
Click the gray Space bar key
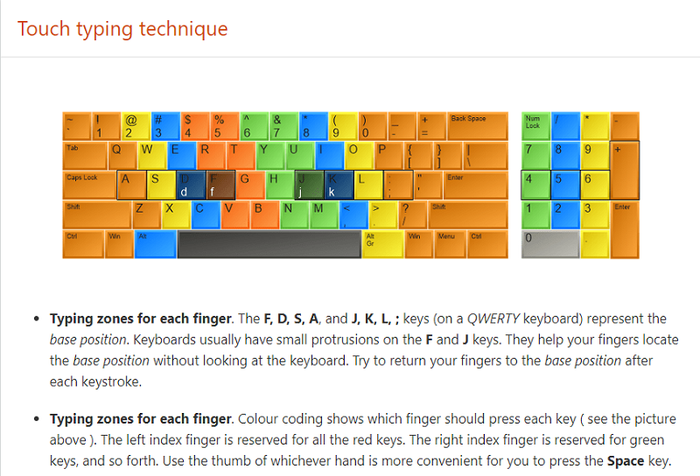(269, 244)
